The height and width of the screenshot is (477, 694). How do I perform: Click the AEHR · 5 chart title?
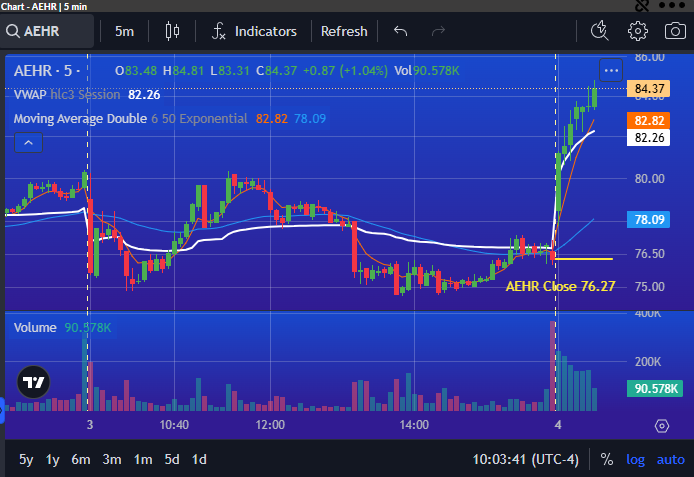46,71
